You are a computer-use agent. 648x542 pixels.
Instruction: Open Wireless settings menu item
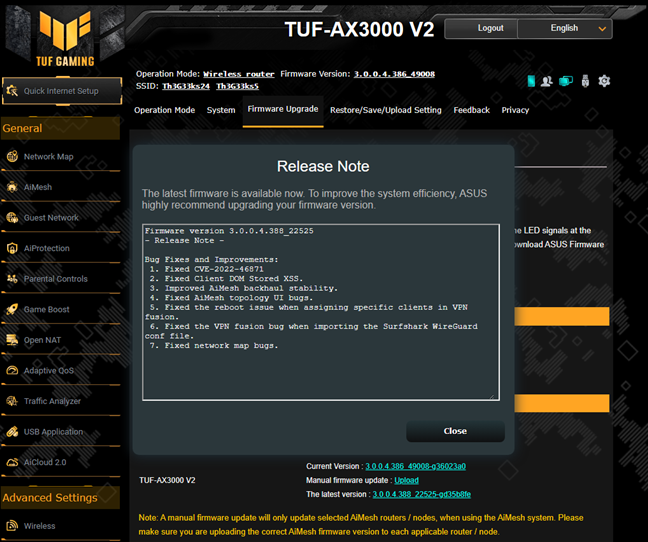(x=61, y=526)
